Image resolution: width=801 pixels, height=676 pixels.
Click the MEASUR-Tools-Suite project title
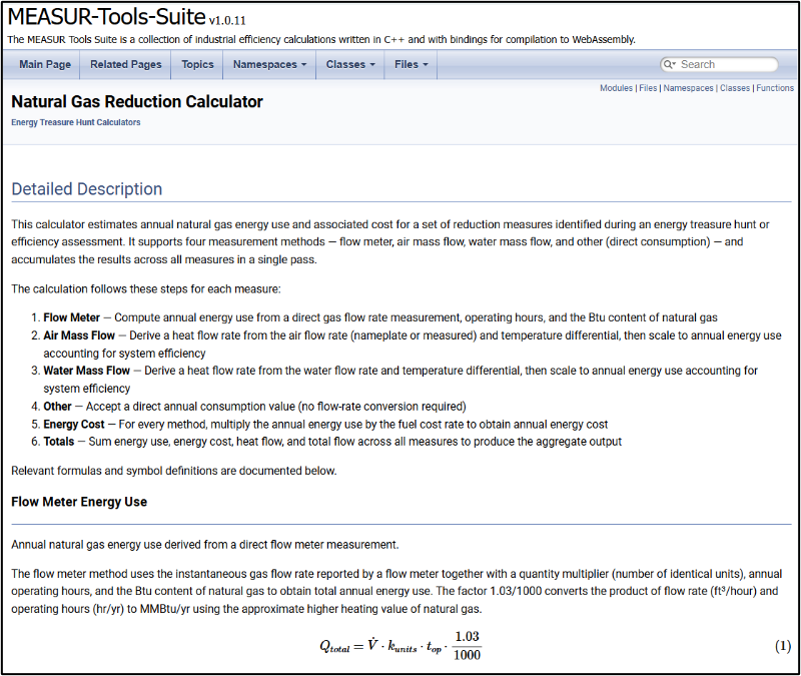point(107,17)
